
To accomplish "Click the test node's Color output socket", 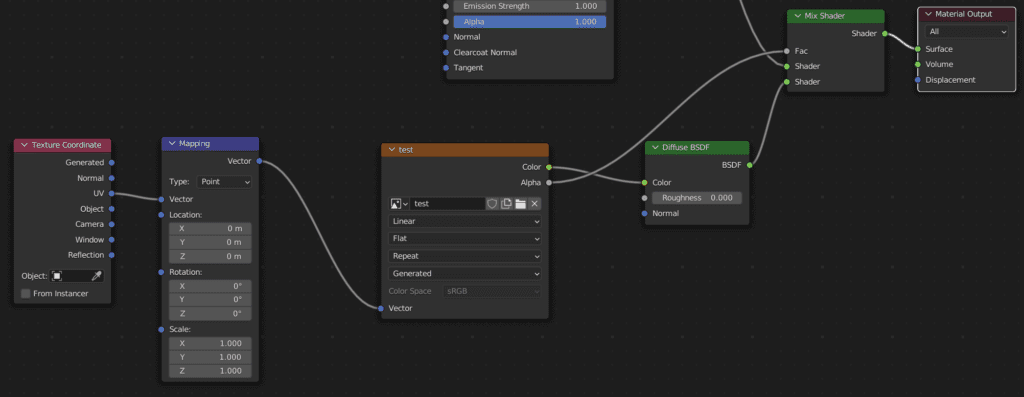I will click(x=549, y=167).
